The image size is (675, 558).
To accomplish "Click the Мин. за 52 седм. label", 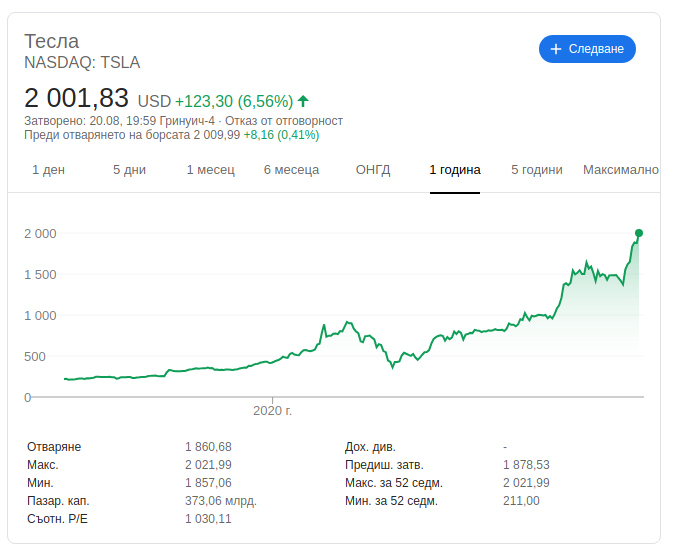I will pyautogui.click(x=391, y=501).
